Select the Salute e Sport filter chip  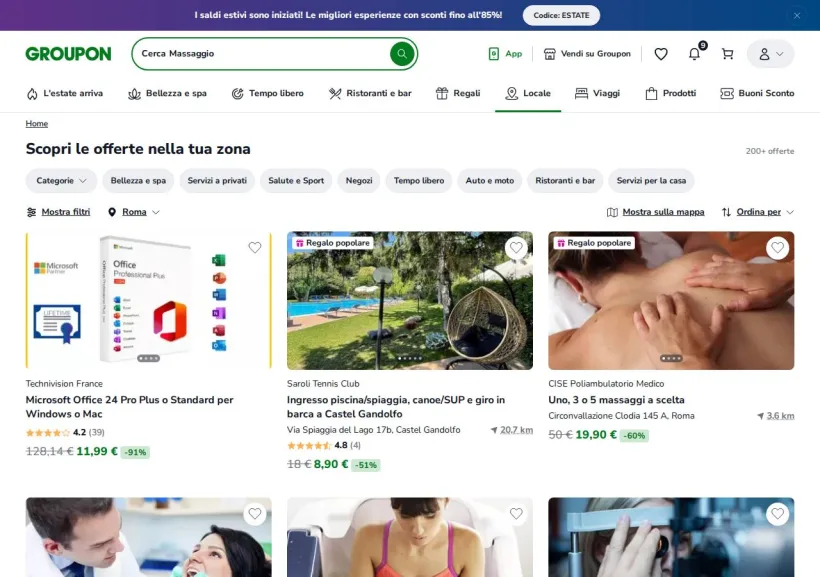(x=296, y=180)
